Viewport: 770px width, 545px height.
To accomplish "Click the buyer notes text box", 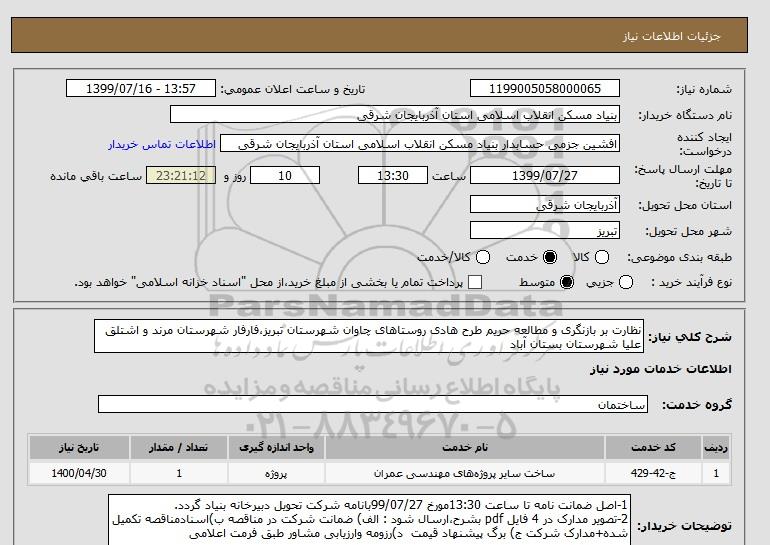I will [369, 520].
